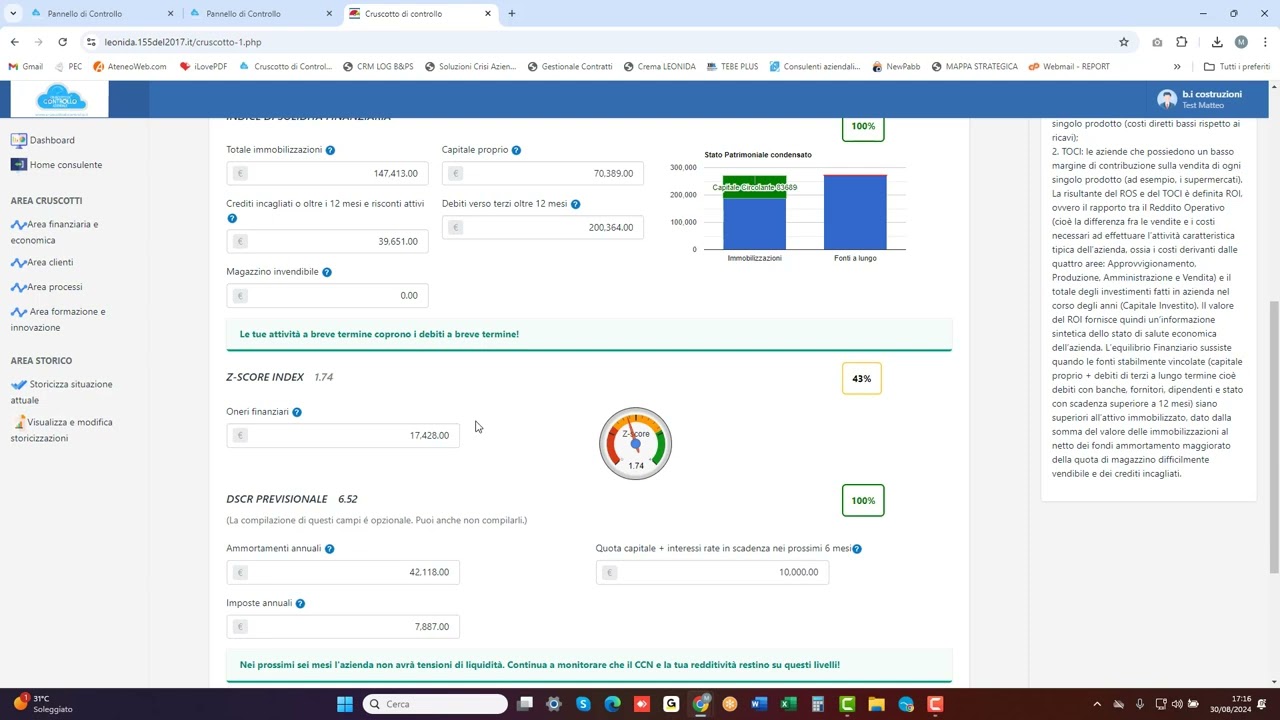Click info icon beside Debiti verso terzi

(x=576, y=204)
